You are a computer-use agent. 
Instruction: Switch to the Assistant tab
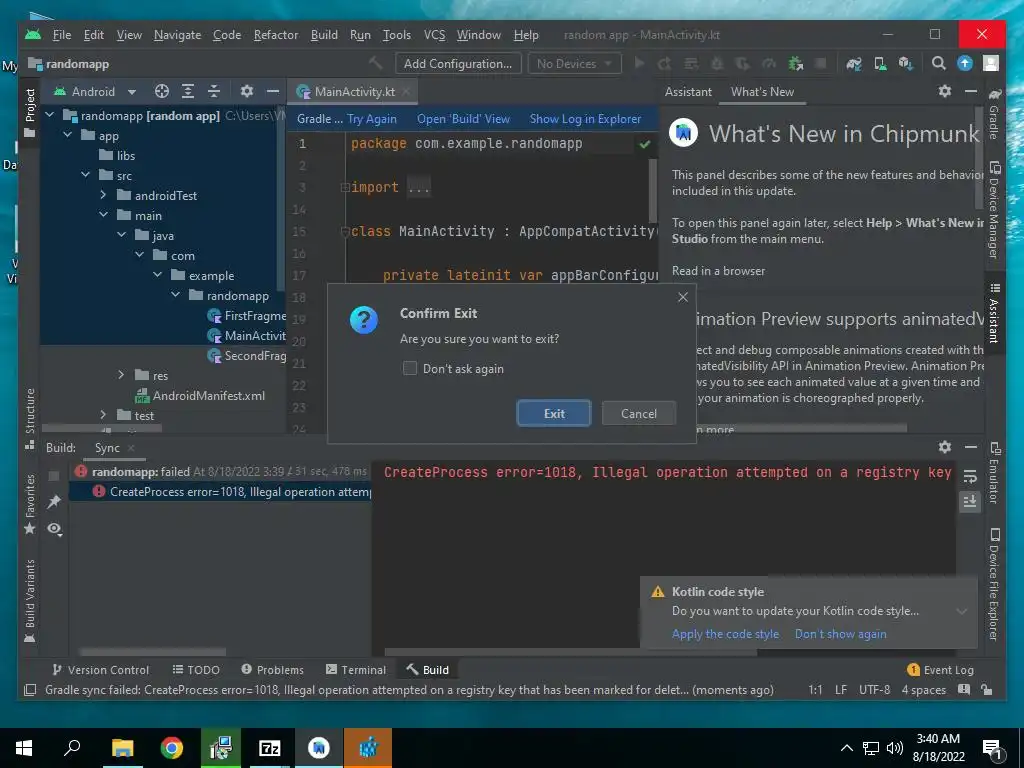[688, 91]
